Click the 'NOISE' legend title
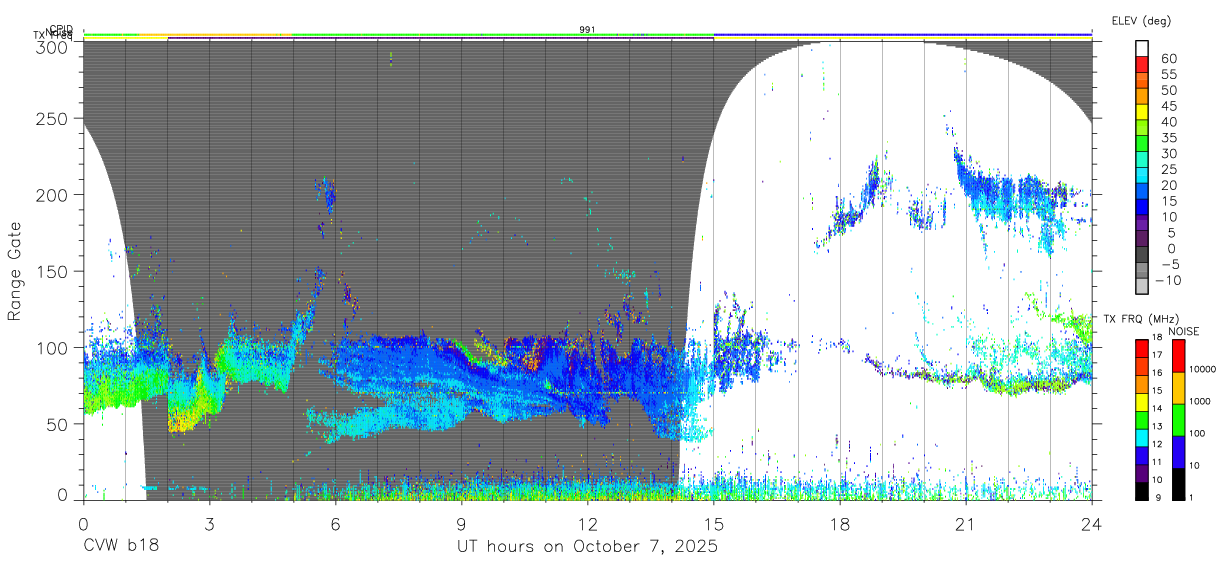Screen dimensions: 1228x567 (1186, 331)
